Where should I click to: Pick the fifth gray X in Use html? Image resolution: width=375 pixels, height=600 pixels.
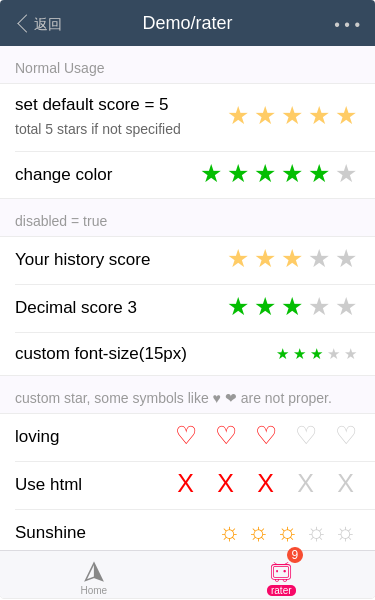pyautogui.click(x=346, y=483)
